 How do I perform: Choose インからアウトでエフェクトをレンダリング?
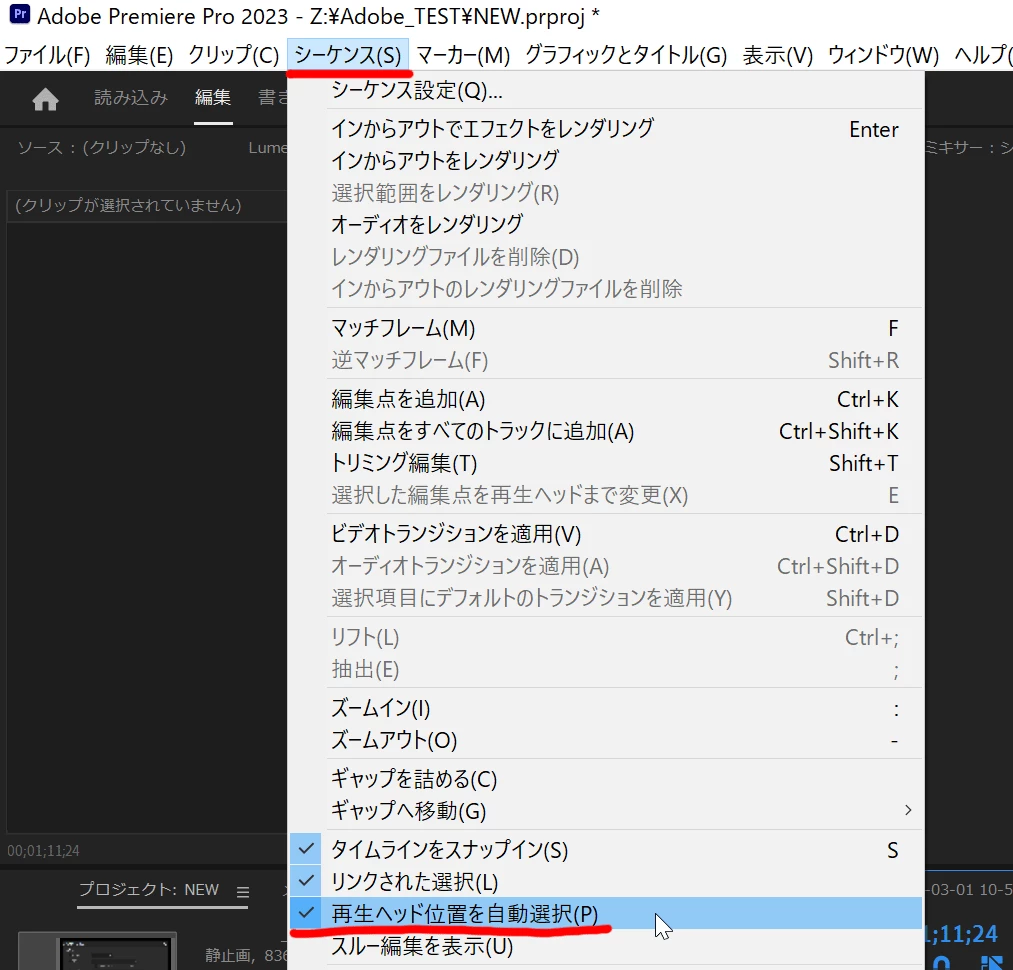click(x=606, y=129)
